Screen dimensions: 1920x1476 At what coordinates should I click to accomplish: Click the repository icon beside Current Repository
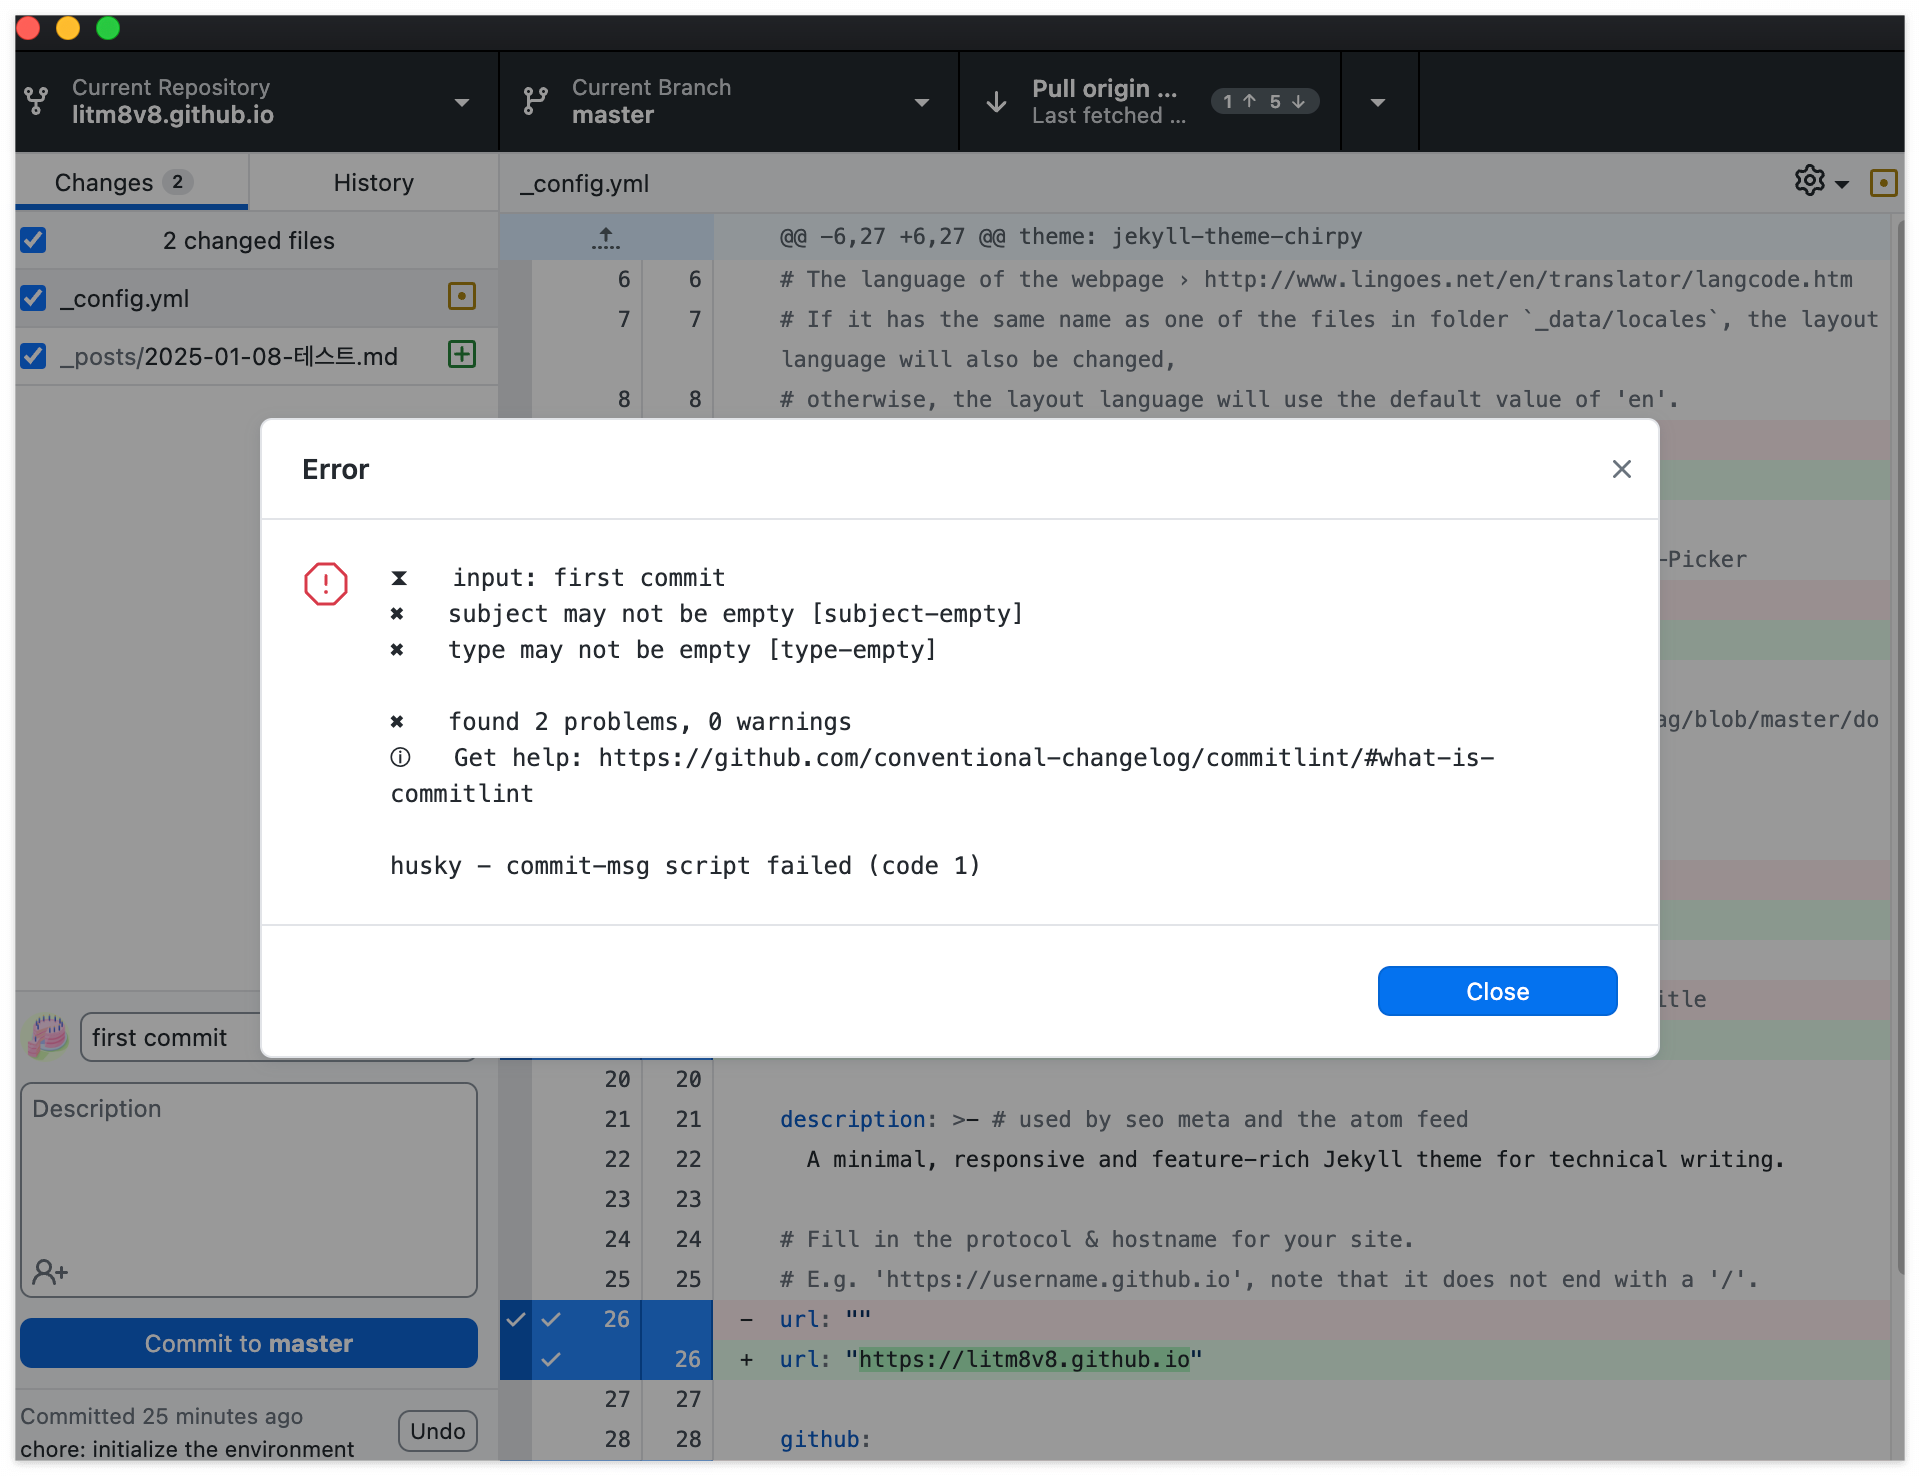click(36, 101)
